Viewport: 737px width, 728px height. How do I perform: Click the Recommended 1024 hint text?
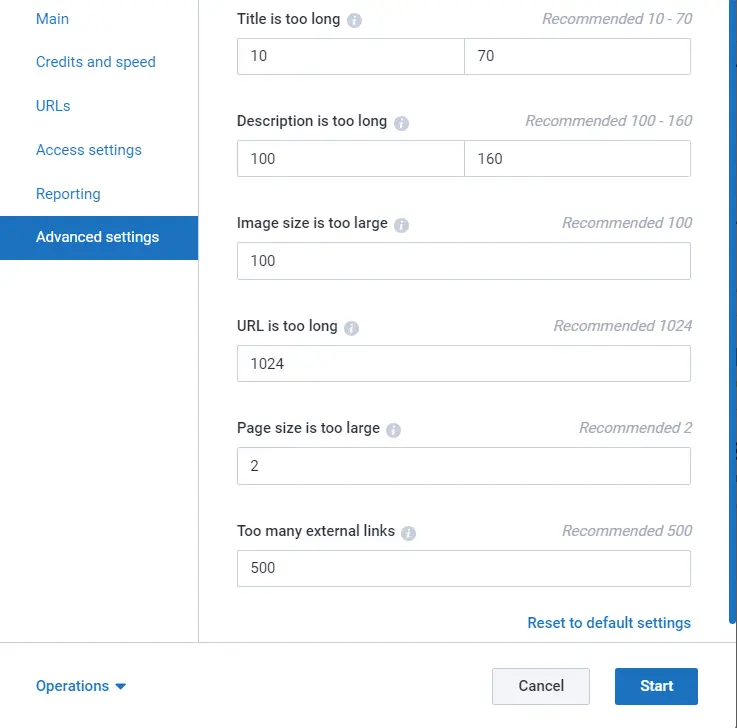622,326
